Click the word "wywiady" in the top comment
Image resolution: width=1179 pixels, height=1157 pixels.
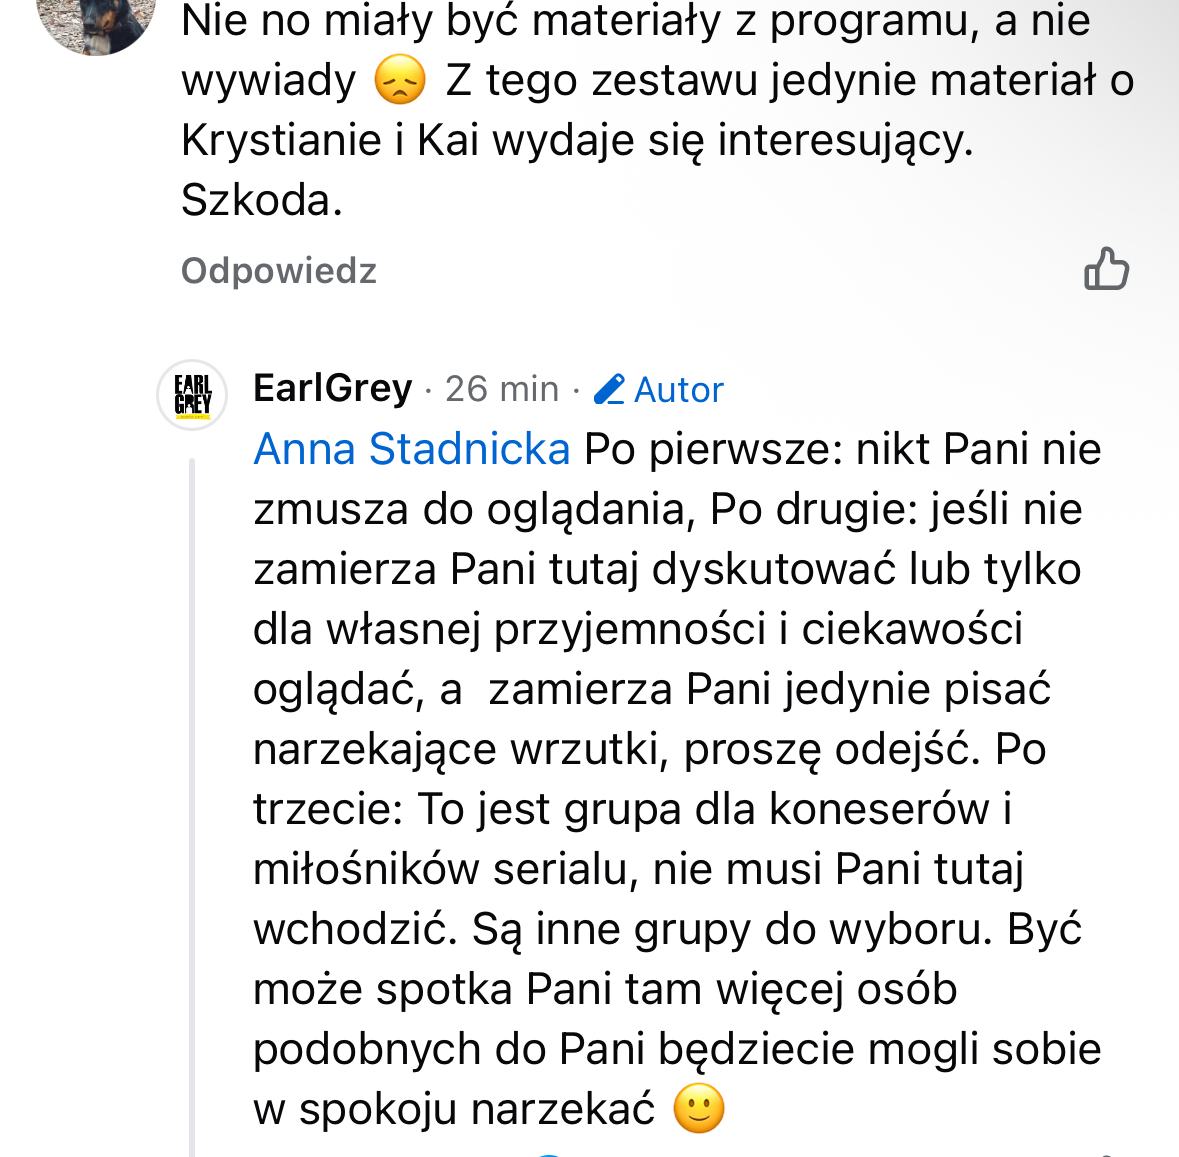click(268, 81)
